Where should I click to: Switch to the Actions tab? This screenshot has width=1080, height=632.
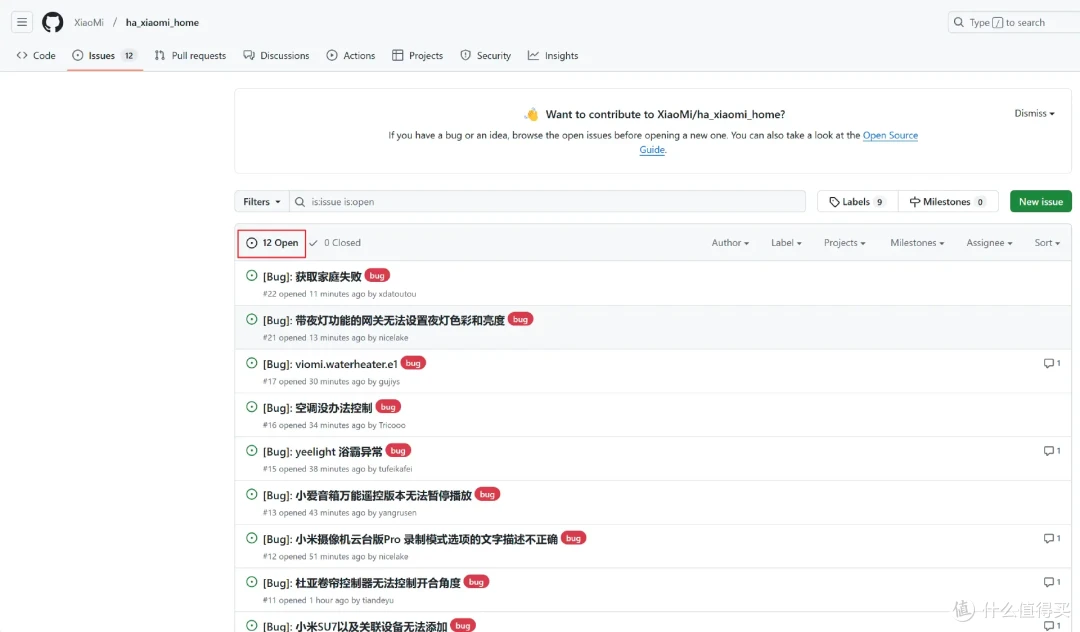[x=351, y=55]
